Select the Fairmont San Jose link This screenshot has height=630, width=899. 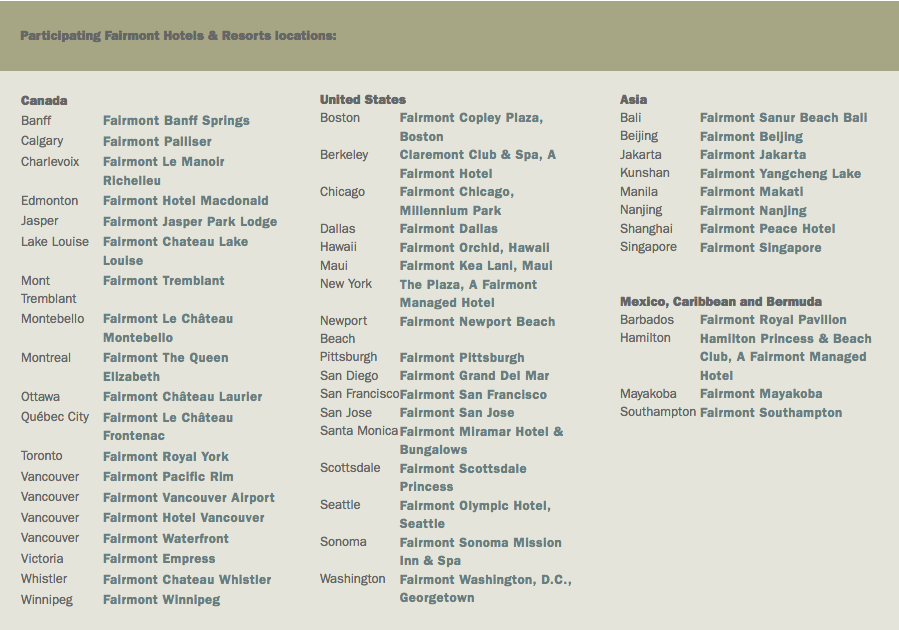(457, 413)
